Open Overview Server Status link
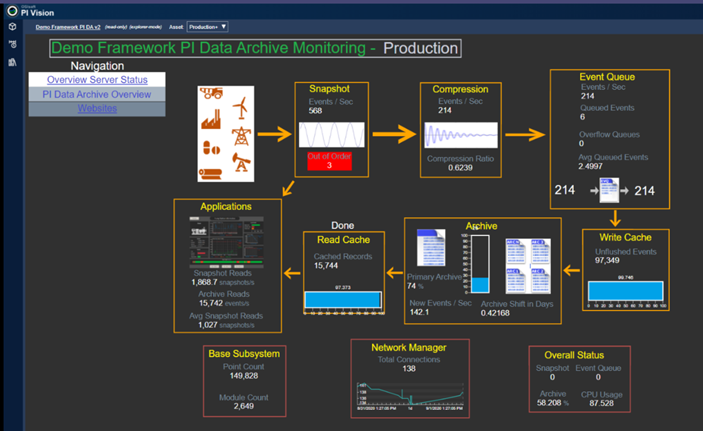The image size is (703, 431). click(x=97, y=80)
